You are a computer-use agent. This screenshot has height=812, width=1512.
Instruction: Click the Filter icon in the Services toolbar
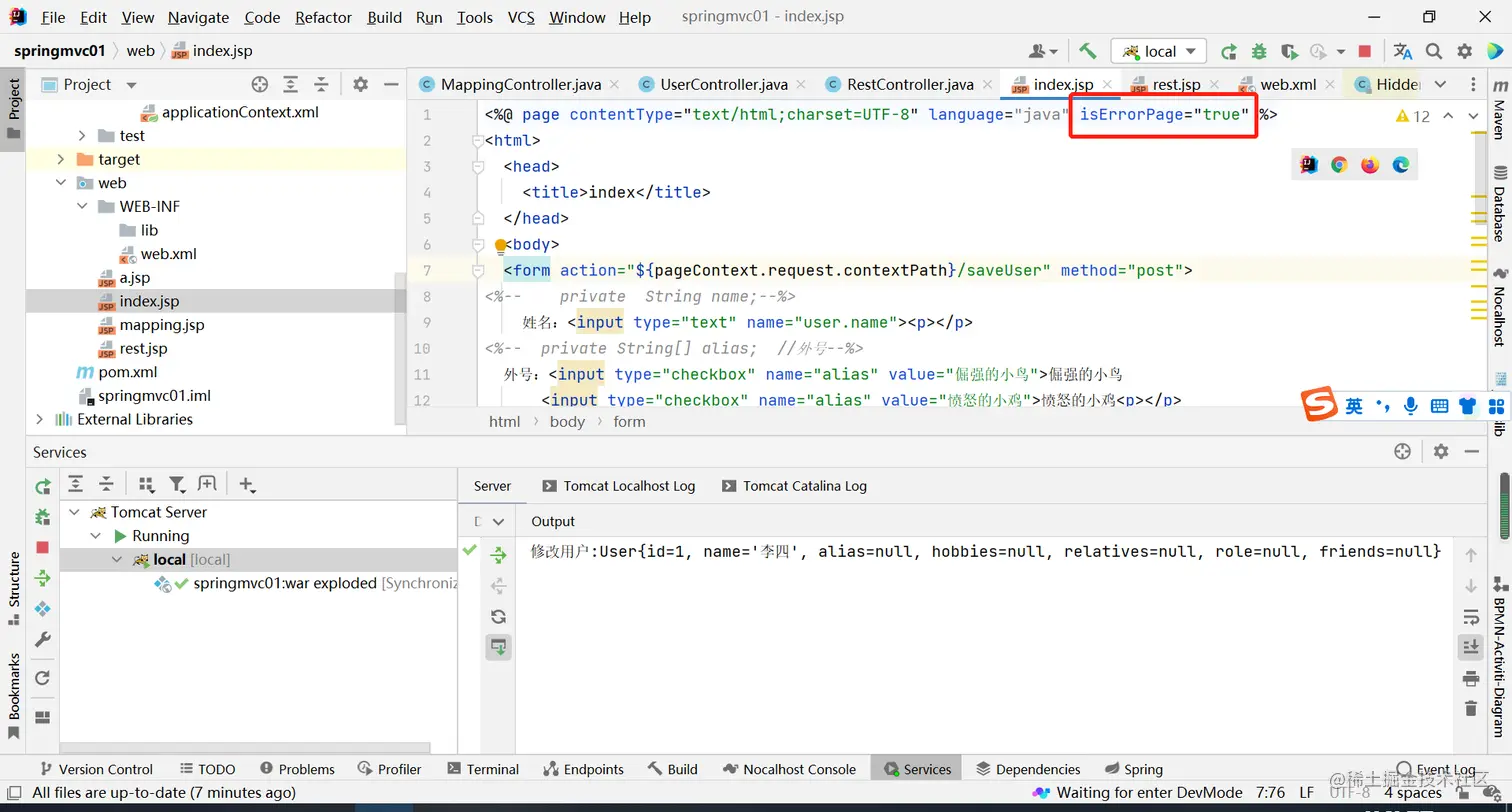point(177,485)
